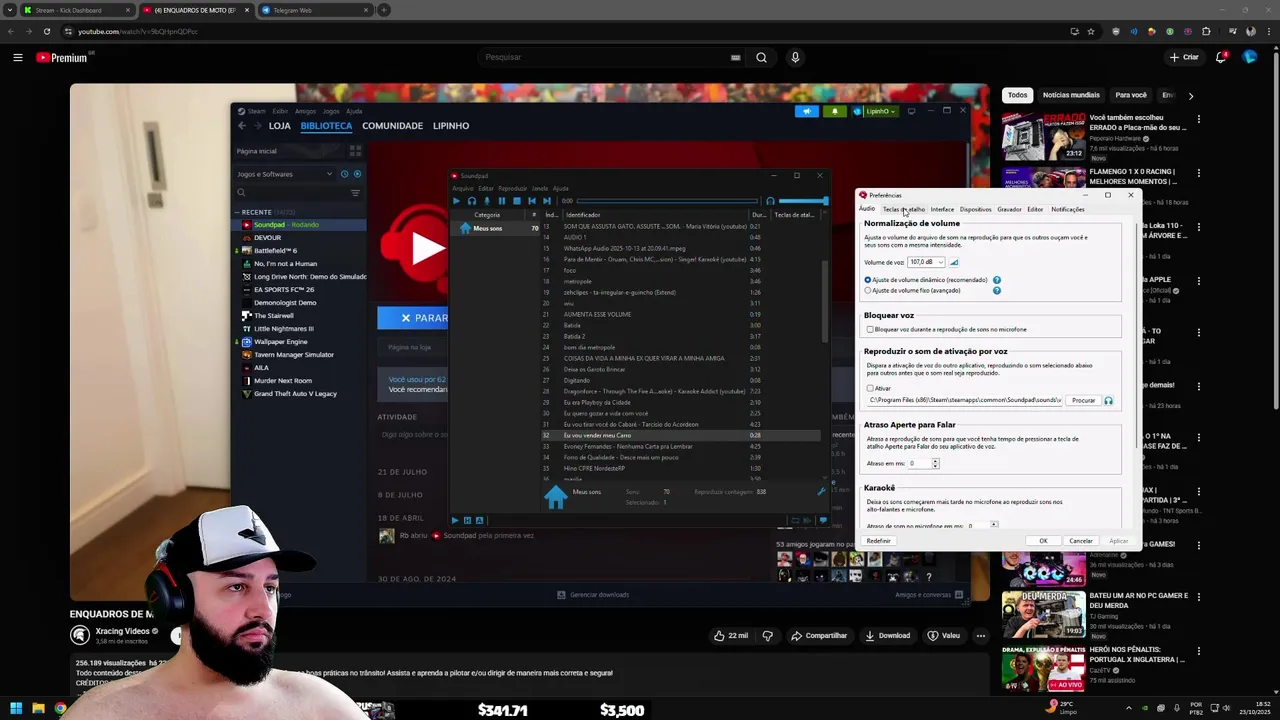Screen dimensions: 1280x720
Task: Skip to previous sound in Soundpad
Action: point(532,201)
